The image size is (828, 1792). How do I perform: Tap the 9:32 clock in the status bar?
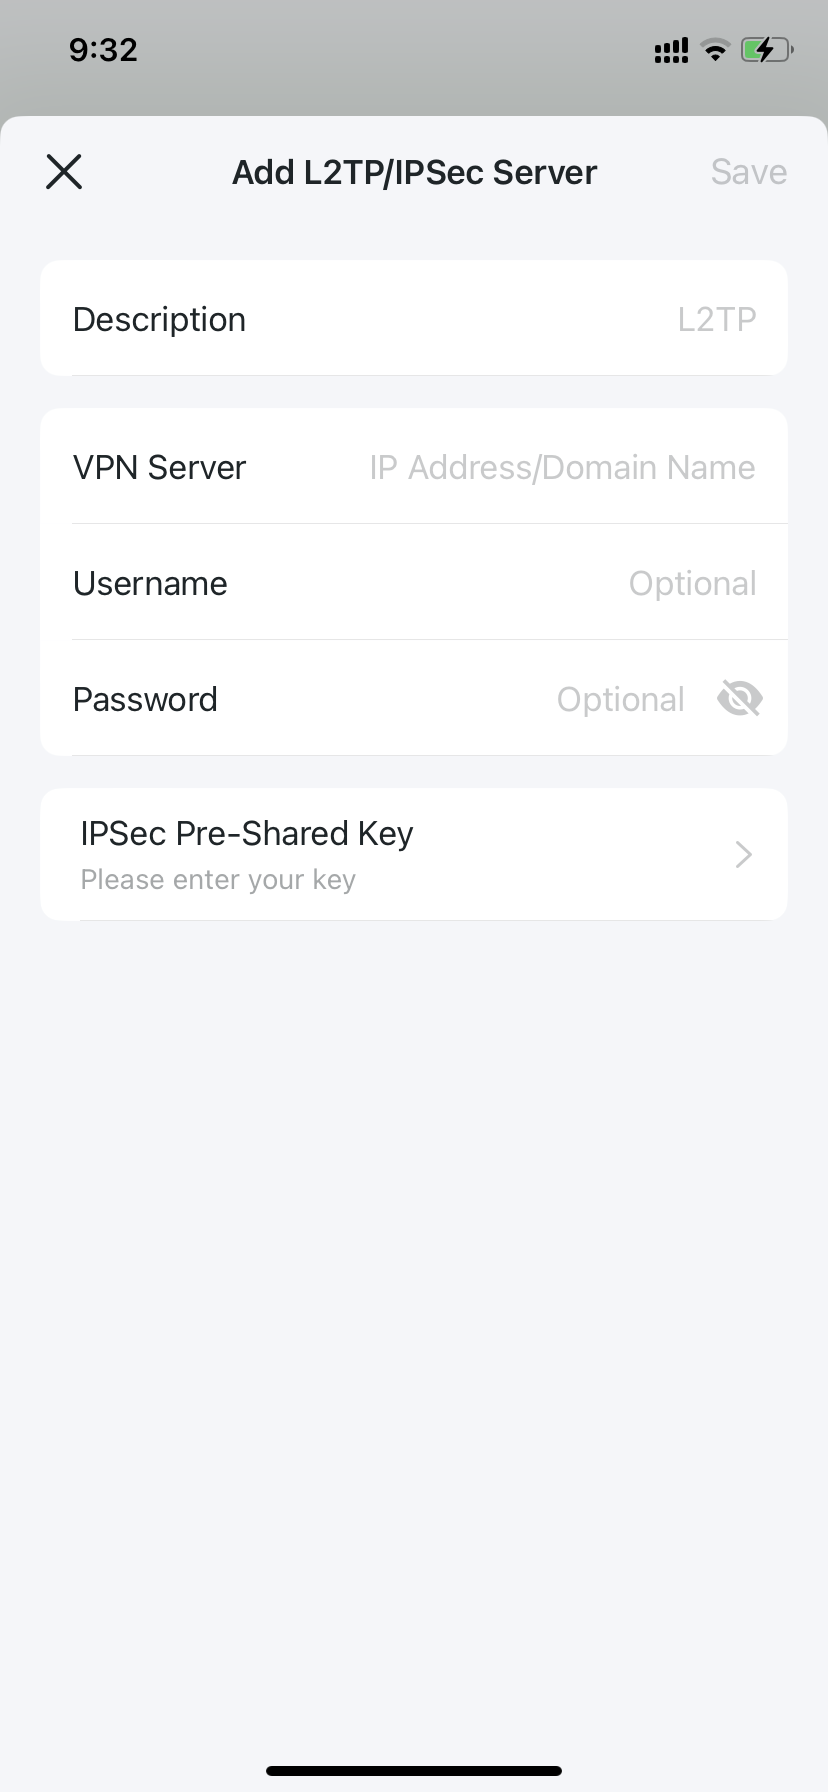(x=103, y=50)
